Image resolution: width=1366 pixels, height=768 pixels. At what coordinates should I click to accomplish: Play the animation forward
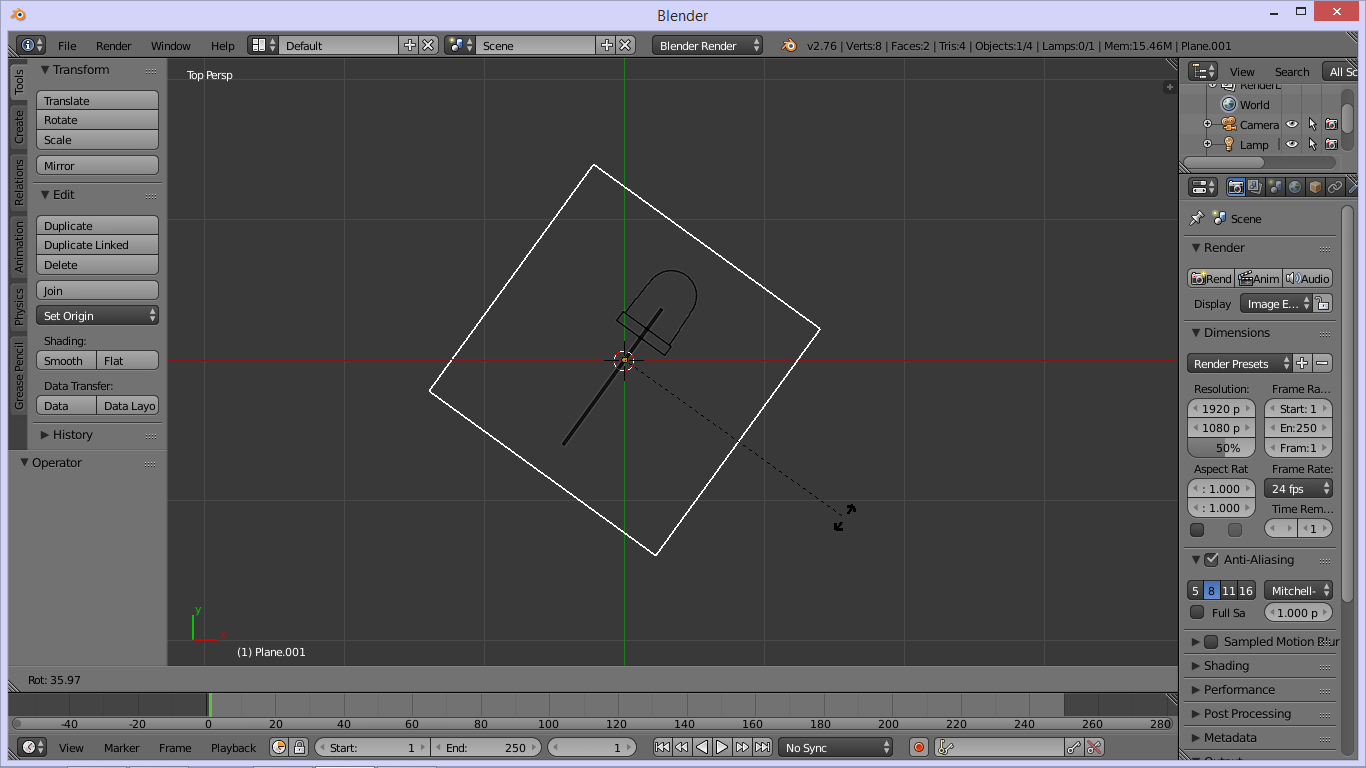tap(722, 747)
